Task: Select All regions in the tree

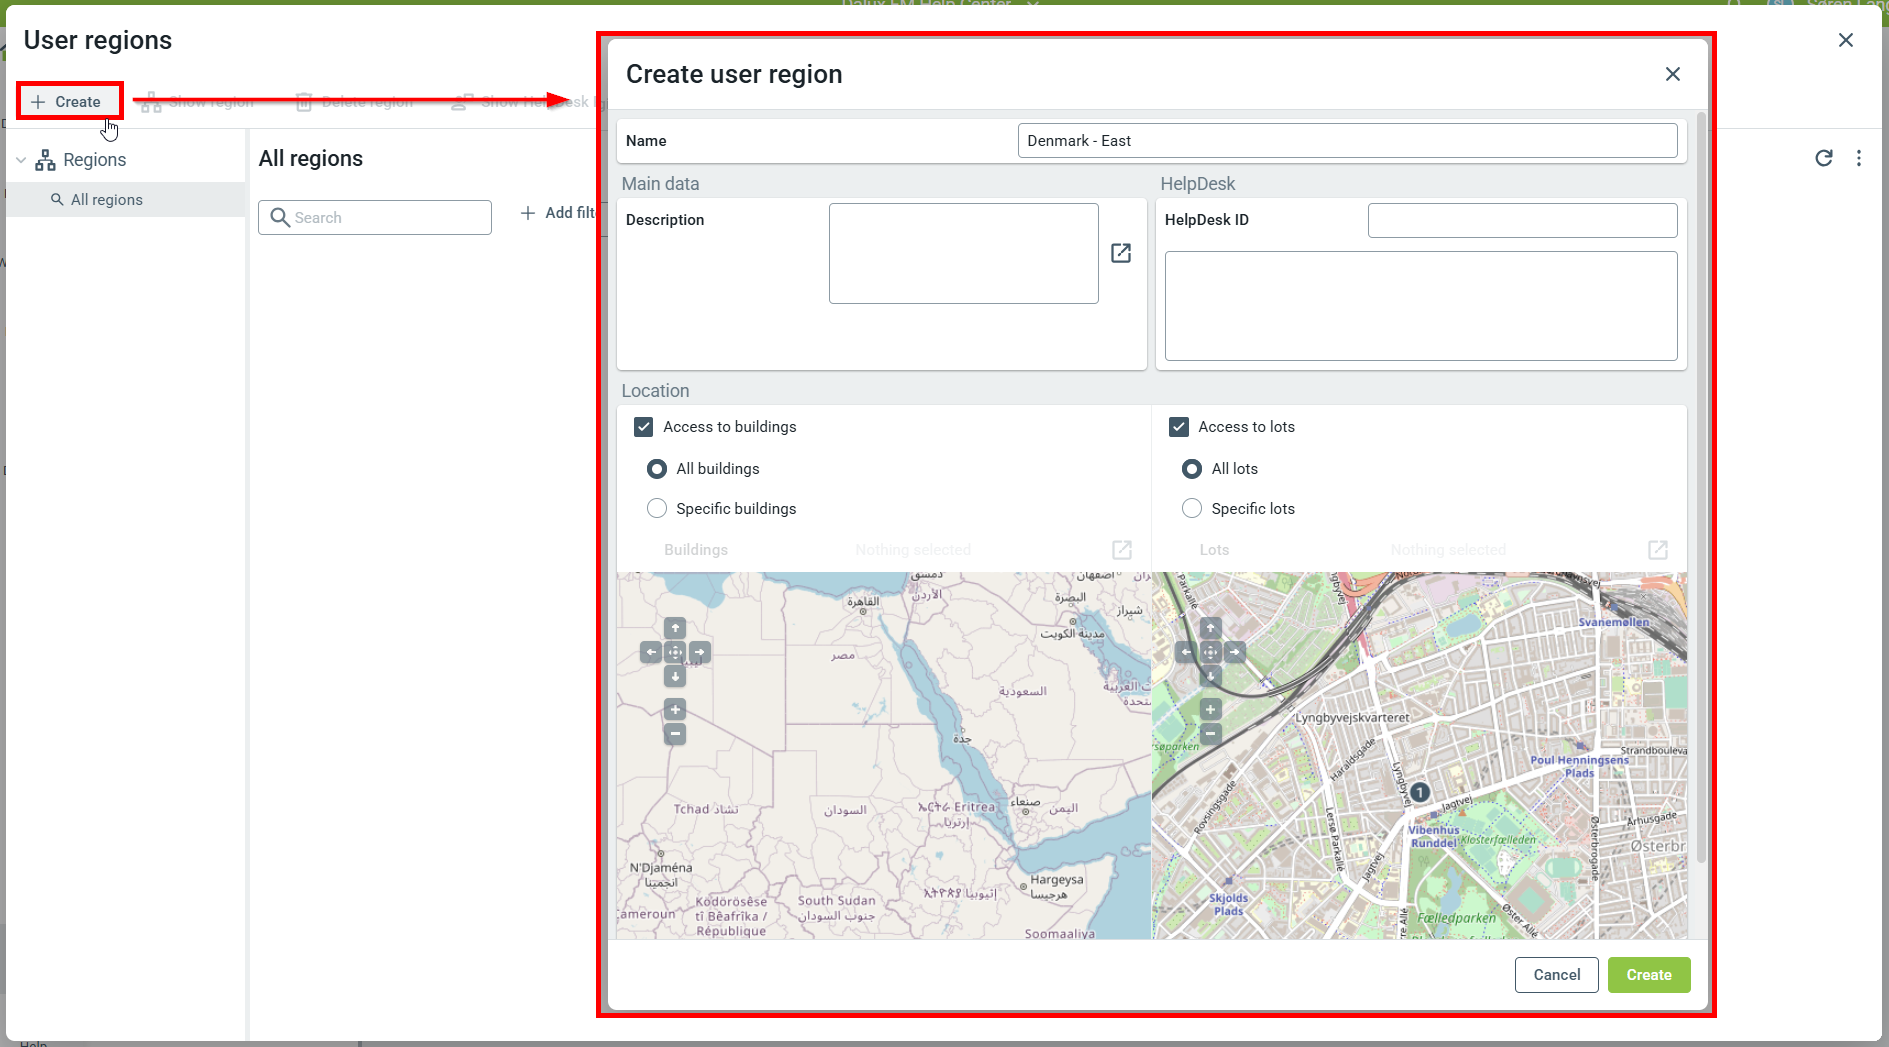Action: 106,200
